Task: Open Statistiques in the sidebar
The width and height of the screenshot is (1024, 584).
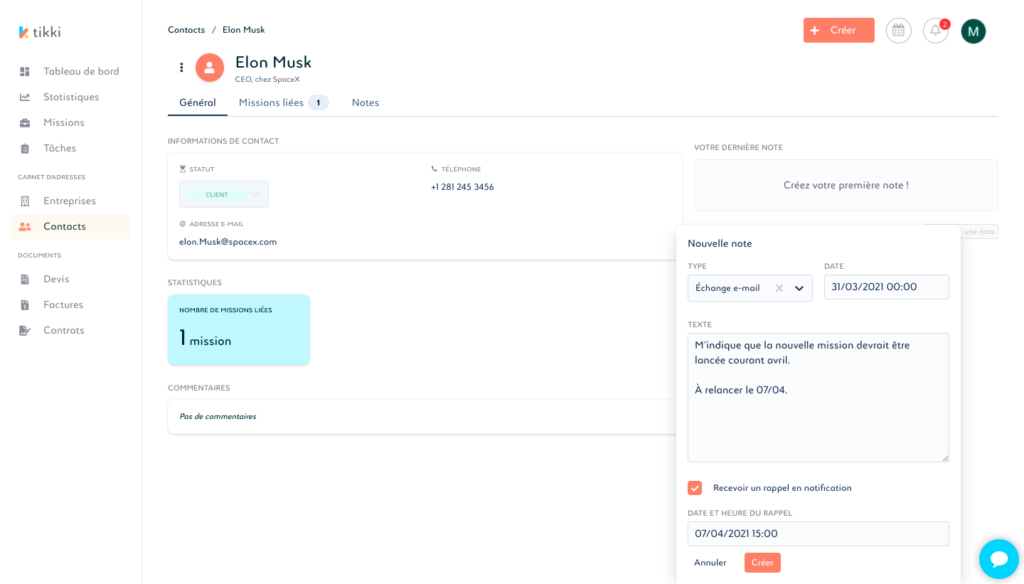Action: pyautogui.click(x=71, y=97)
